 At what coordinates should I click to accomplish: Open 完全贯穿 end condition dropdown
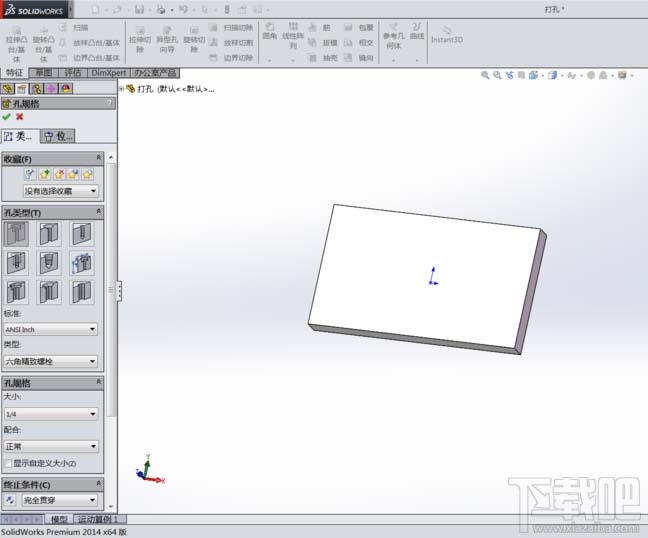click(x=60, y=500)
